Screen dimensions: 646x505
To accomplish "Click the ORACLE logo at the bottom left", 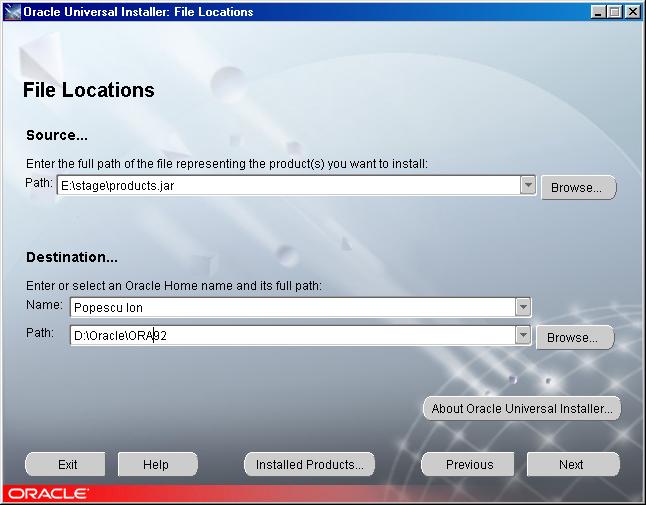I will [47, 493].
